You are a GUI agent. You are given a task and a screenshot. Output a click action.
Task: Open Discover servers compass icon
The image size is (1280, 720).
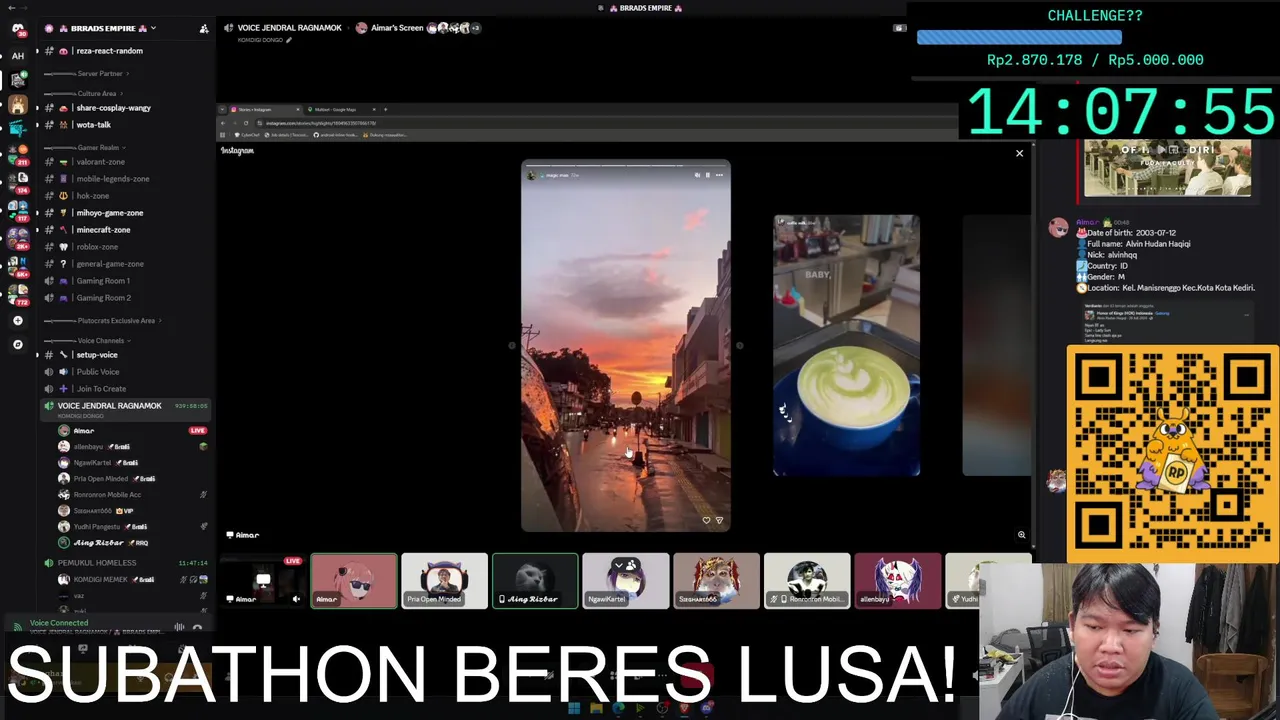coord(17,344)
